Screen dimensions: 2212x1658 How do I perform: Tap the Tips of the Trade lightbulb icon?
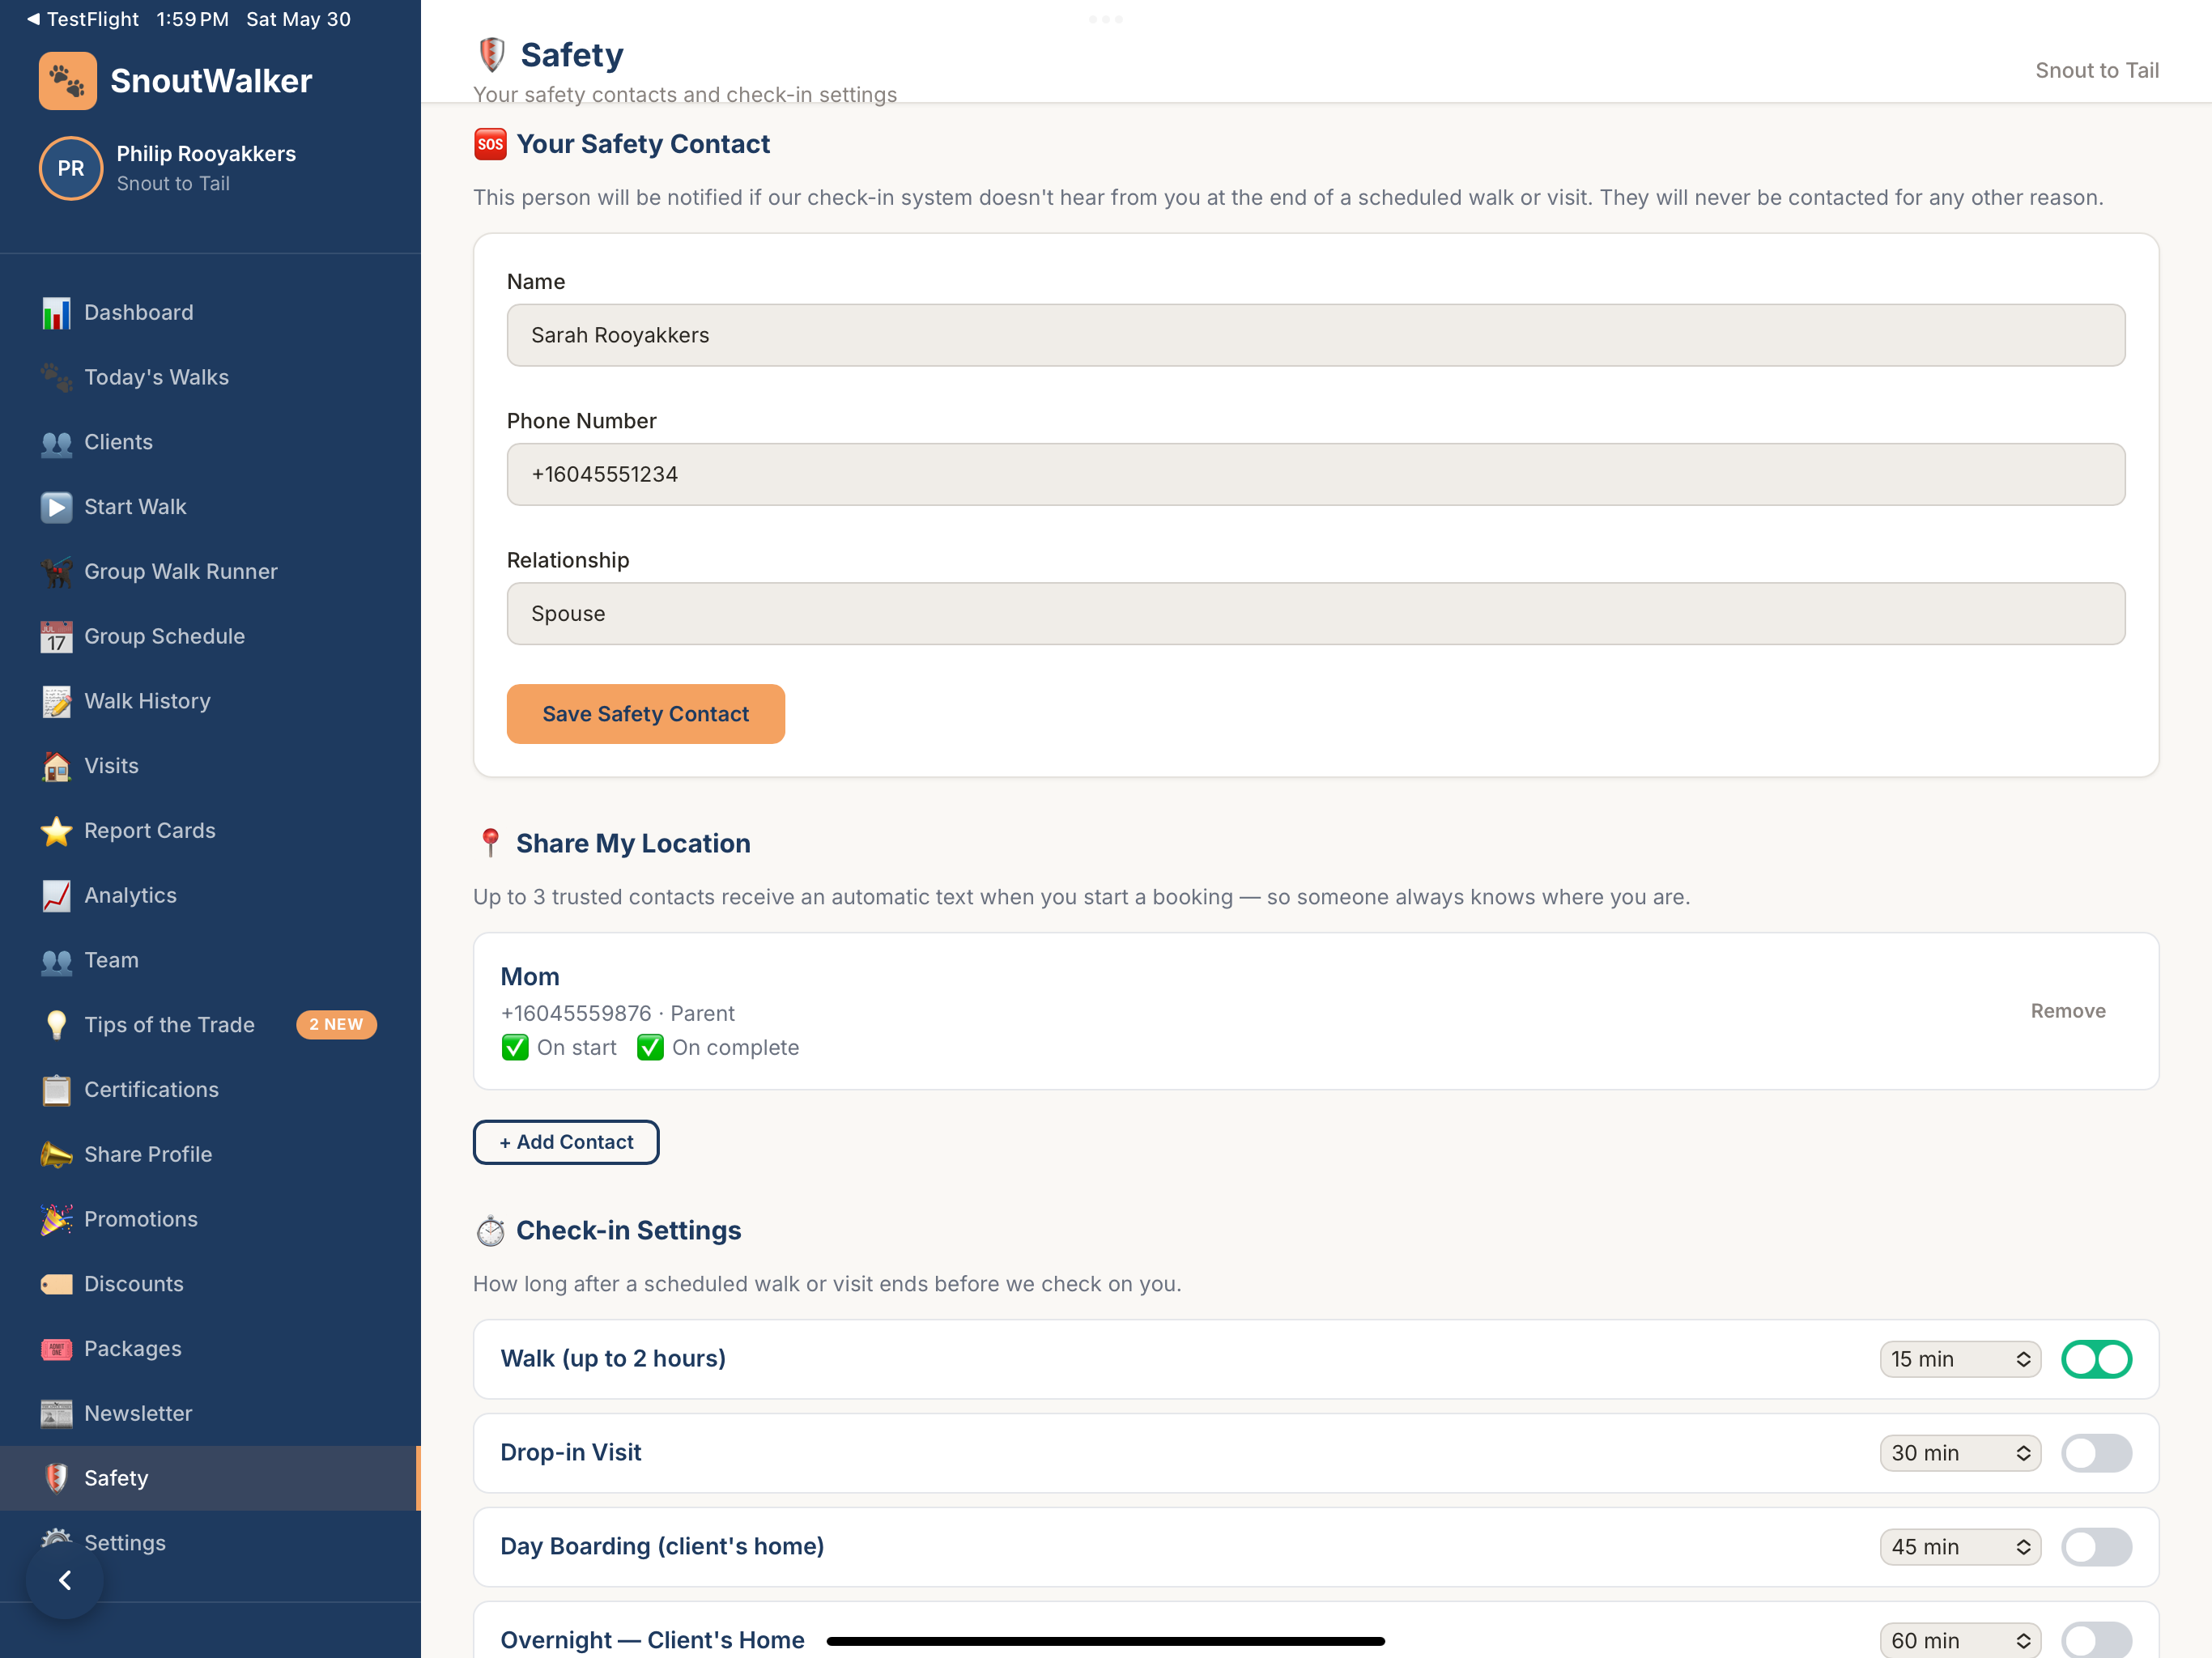[56, 1026]
